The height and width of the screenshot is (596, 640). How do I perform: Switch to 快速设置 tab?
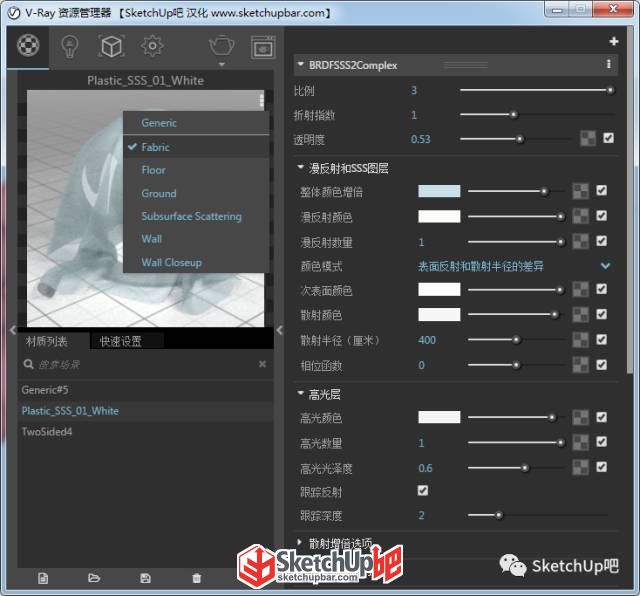point(121,341)
